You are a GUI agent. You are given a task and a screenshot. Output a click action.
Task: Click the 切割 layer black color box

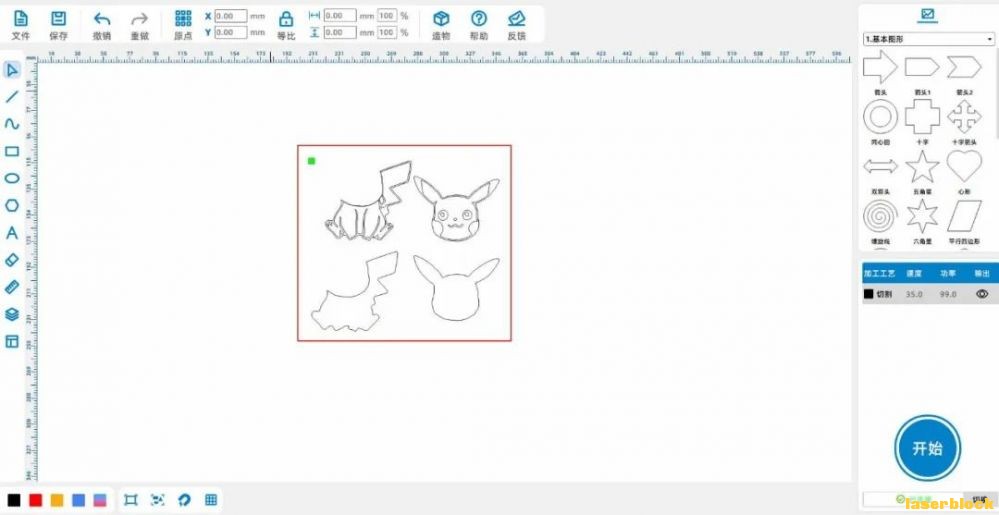tap(868, 294)
